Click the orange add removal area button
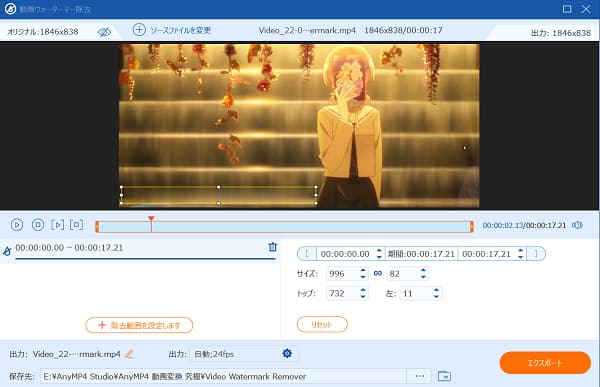The image size is (600, 387). (x=139, y=325)
